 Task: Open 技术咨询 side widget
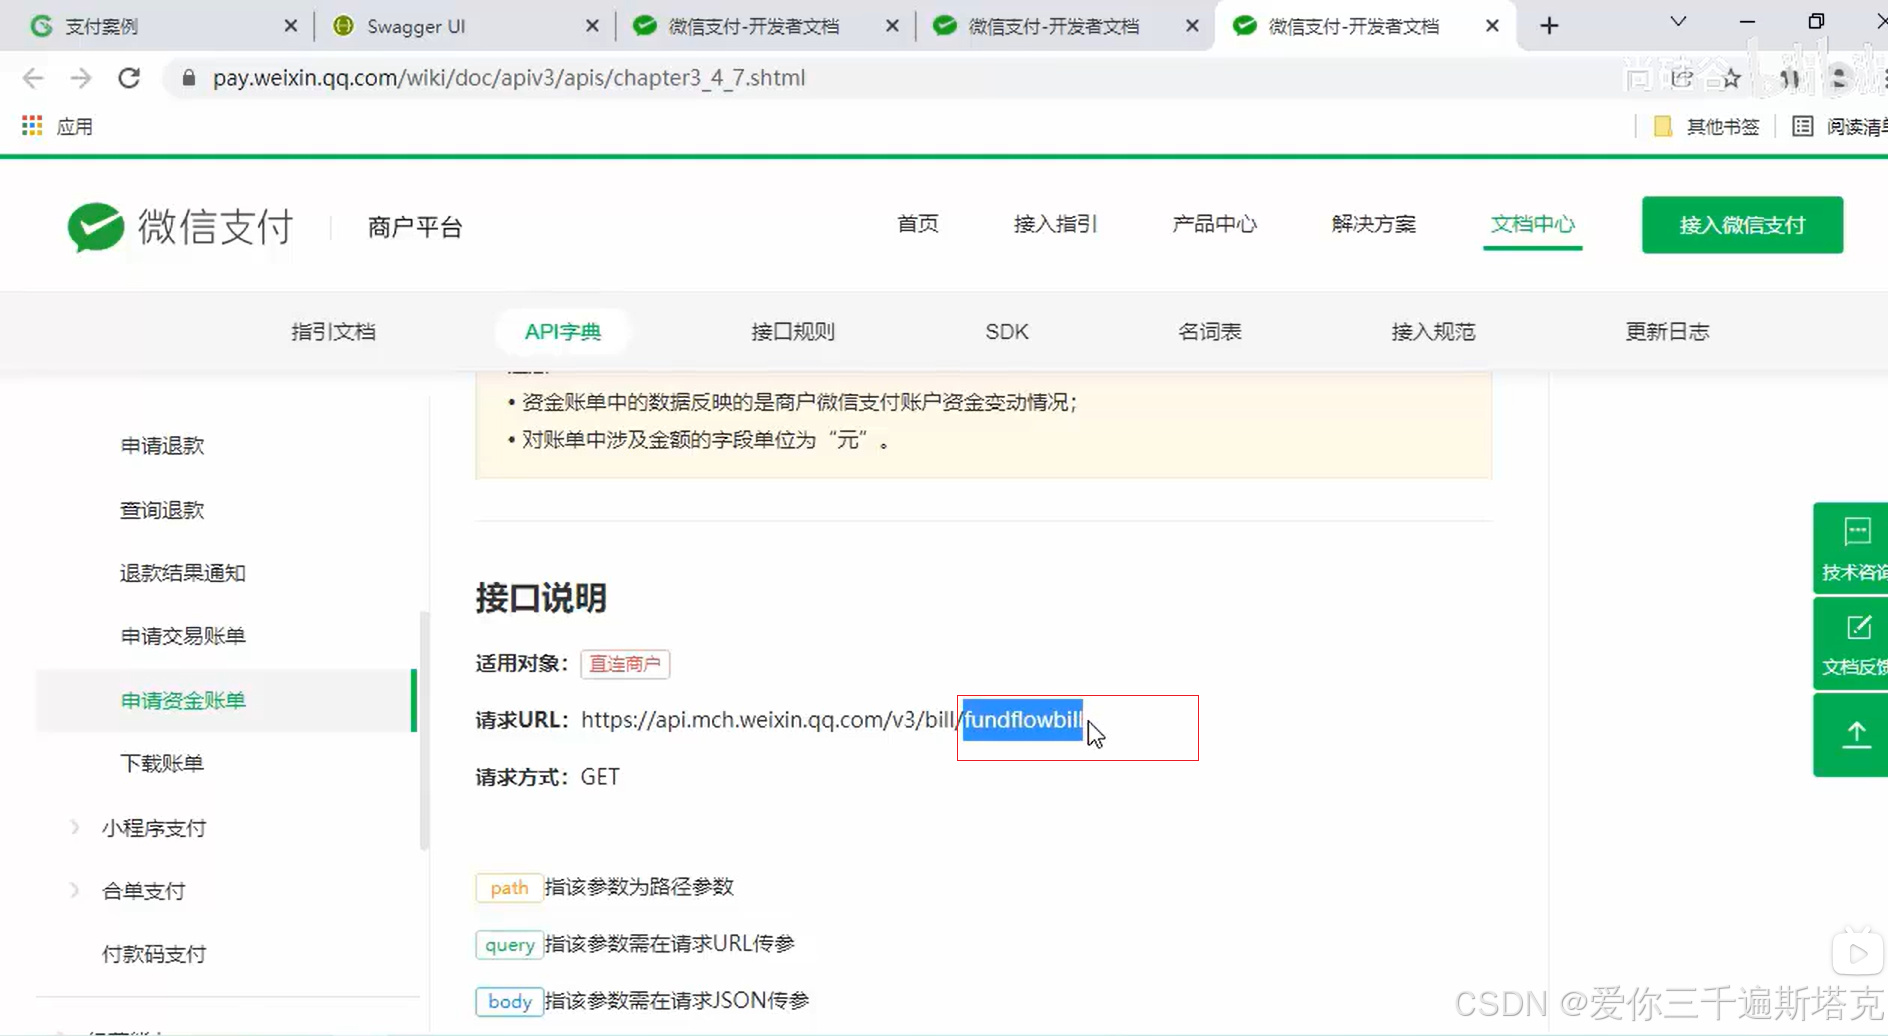coord(1851,548)
